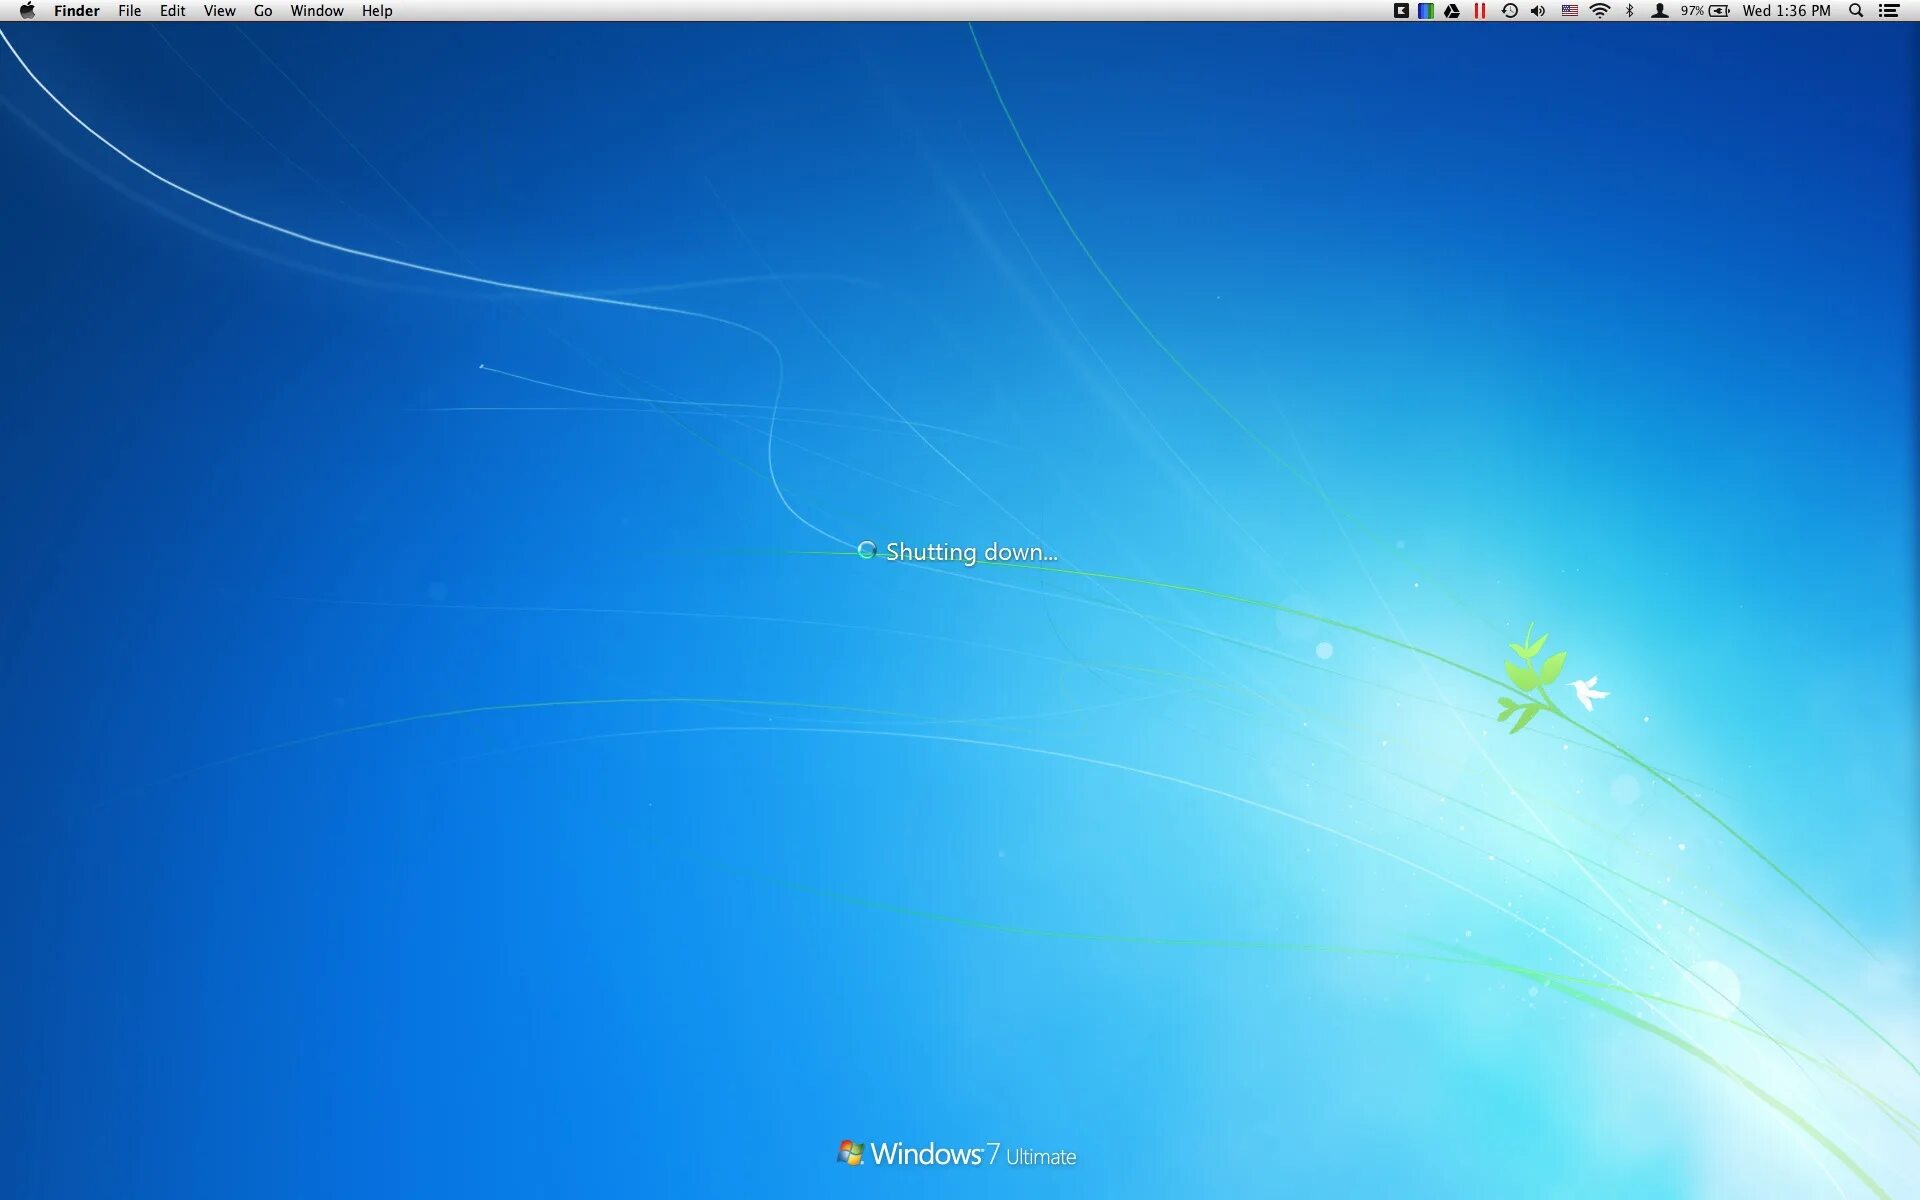Click the red Parallels pause icon
The height and width of the screenshot is (1200, 1920).
click(x=1480, y=11)
